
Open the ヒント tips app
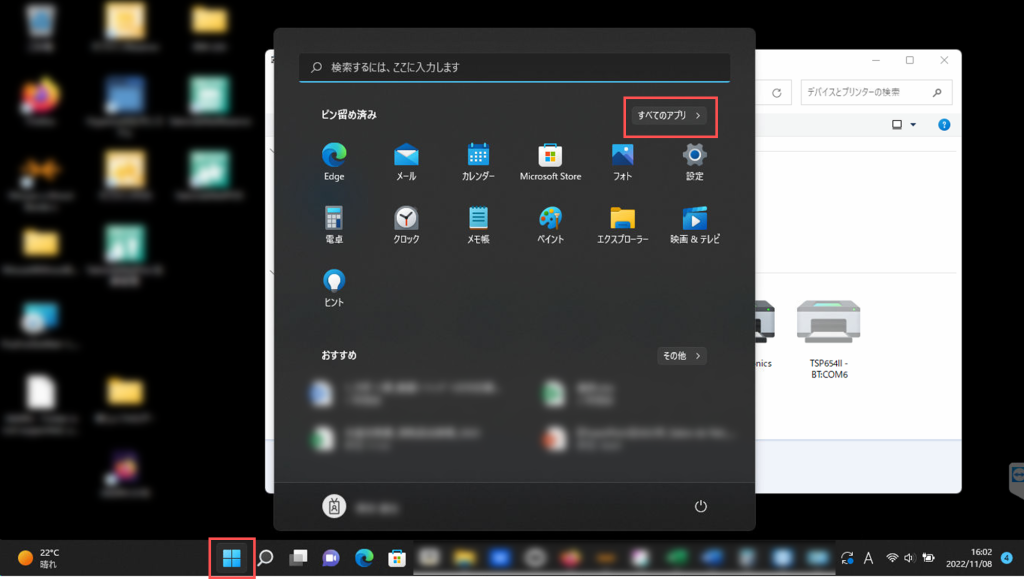click(334, 288)
